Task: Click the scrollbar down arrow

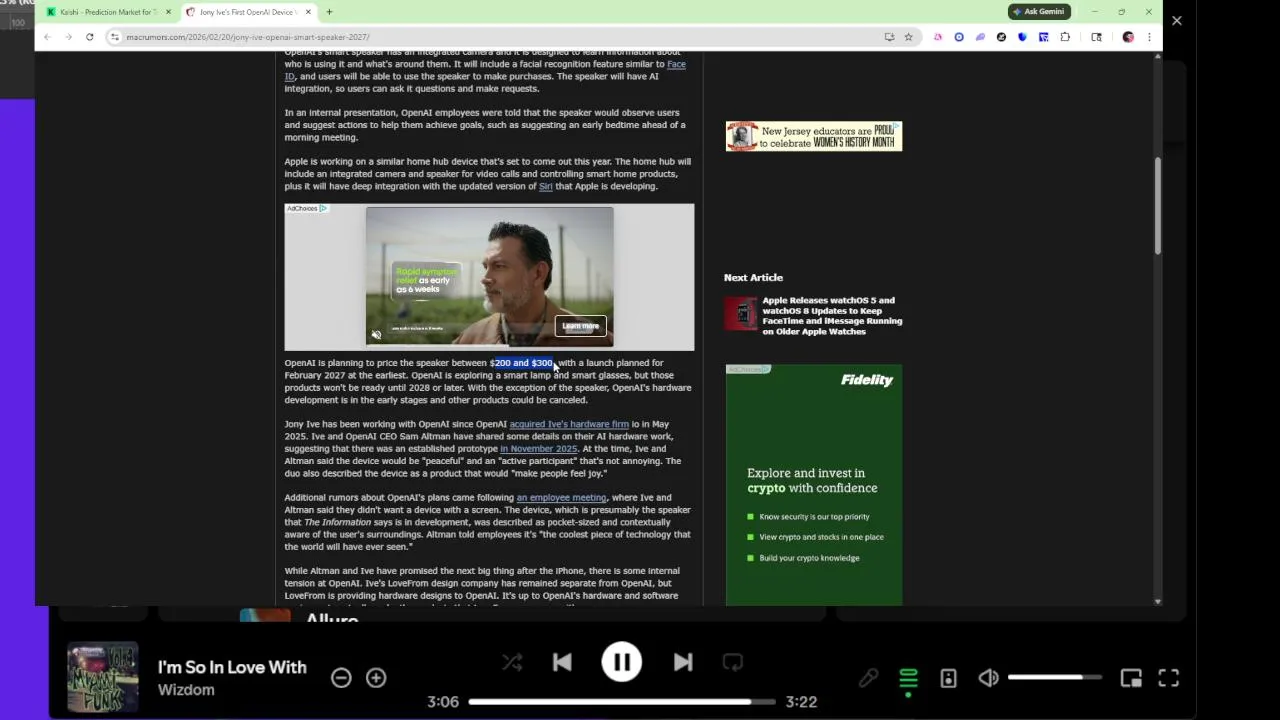Action: [1158, 601]
